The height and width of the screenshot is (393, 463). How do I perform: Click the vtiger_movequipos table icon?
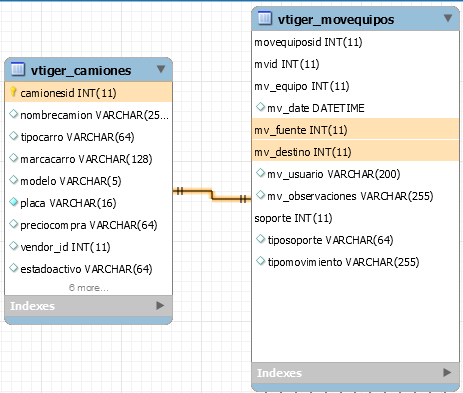point(265,18)
